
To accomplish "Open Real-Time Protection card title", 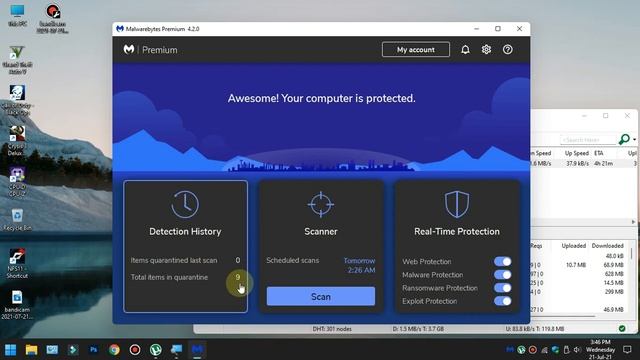I will (x=457, y=231).
